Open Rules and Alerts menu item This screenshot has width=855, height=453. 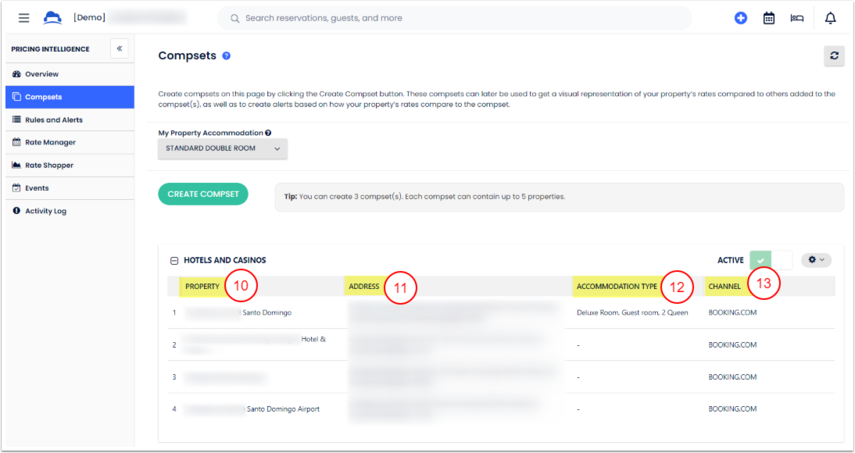pos(54,119)
